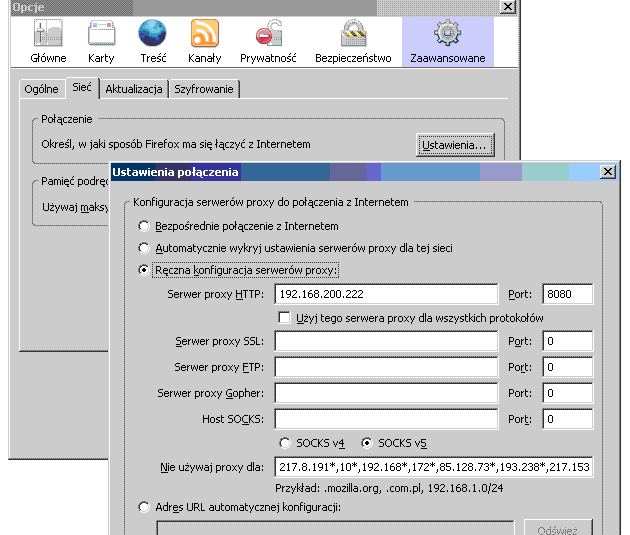This screenshot has height=535, width=630.
Task: Open the Karty settings panel
Action: [x=101, y=42]
